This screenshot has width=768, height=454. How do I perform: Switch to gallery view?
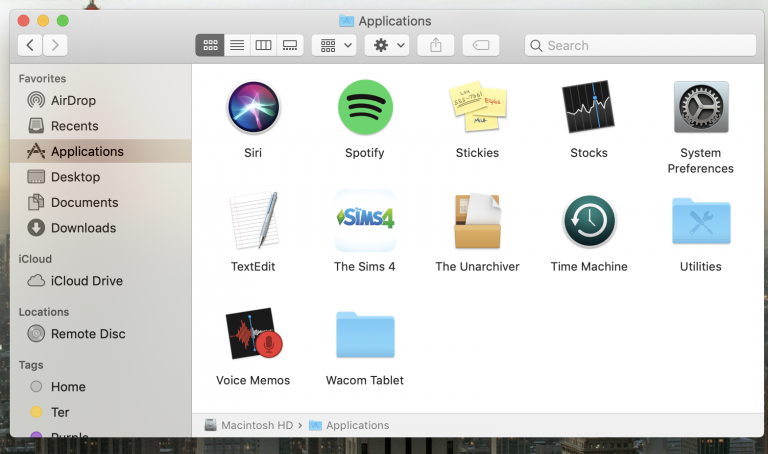click(290, 46)
